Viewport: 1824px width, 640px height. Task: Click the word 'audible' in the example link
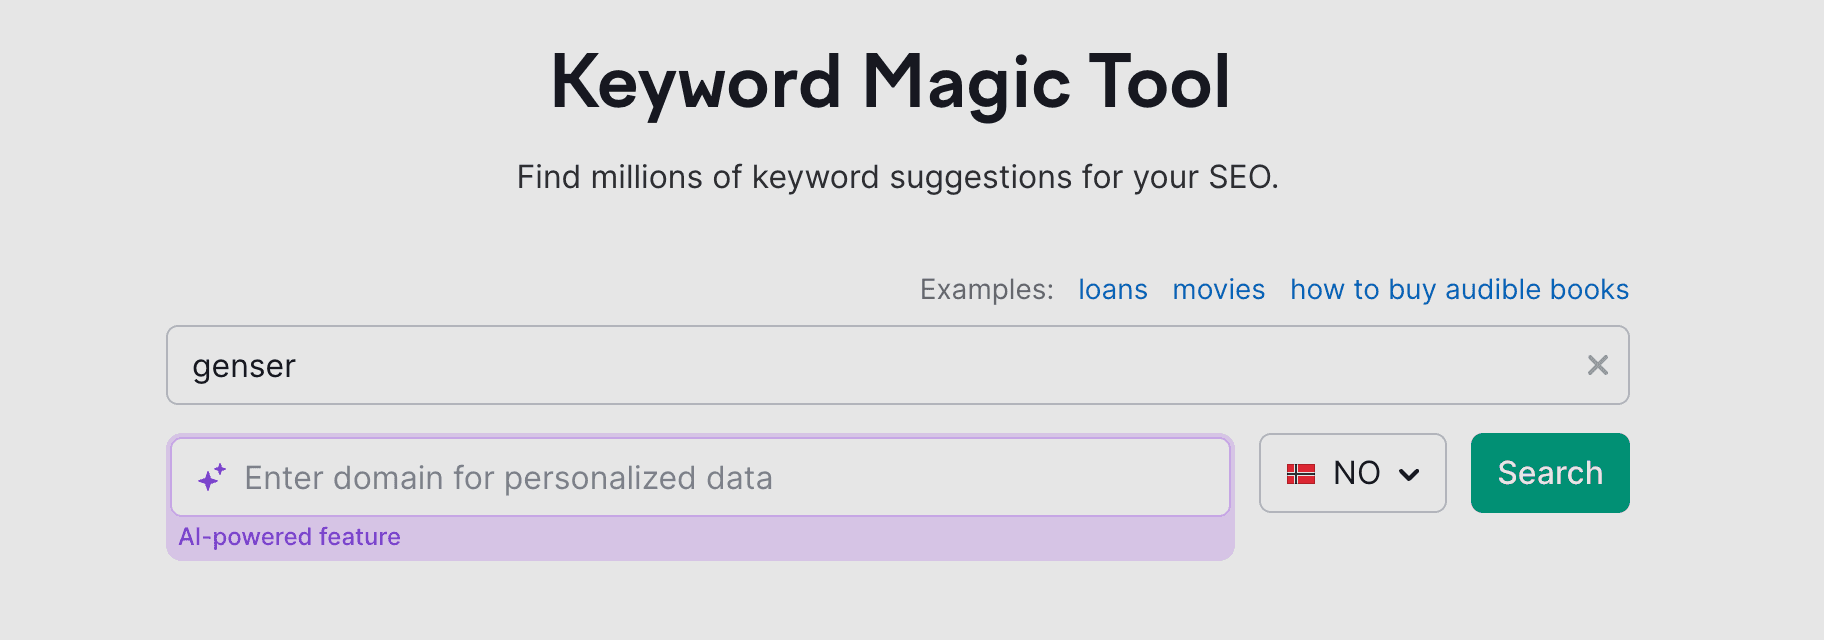click(1493, 290)
